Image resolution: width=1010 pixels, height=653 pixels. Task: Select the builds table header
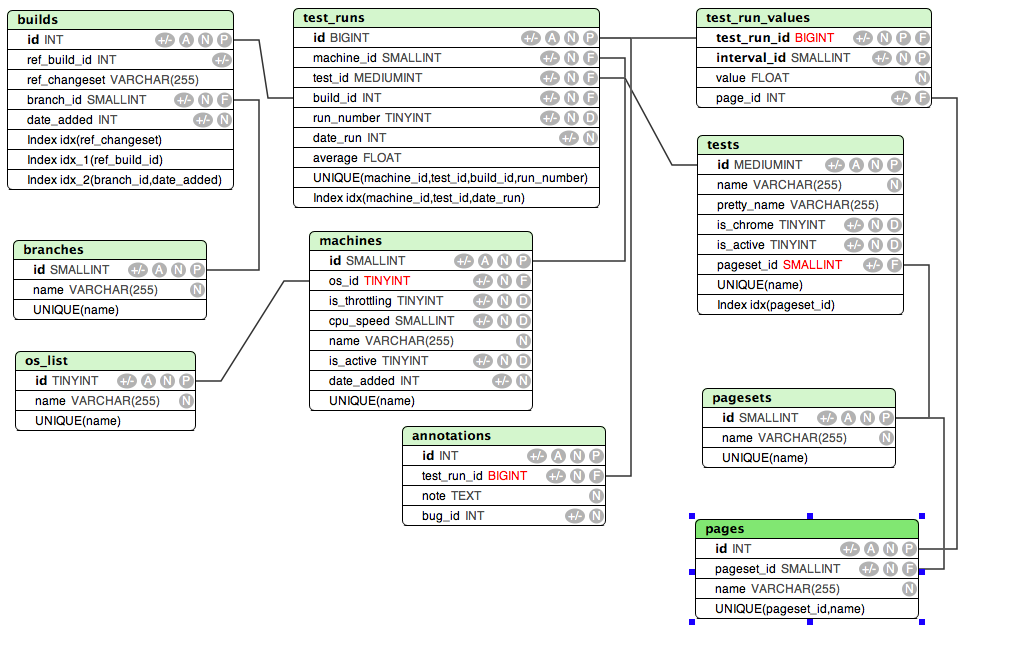[x=120, y=19]
